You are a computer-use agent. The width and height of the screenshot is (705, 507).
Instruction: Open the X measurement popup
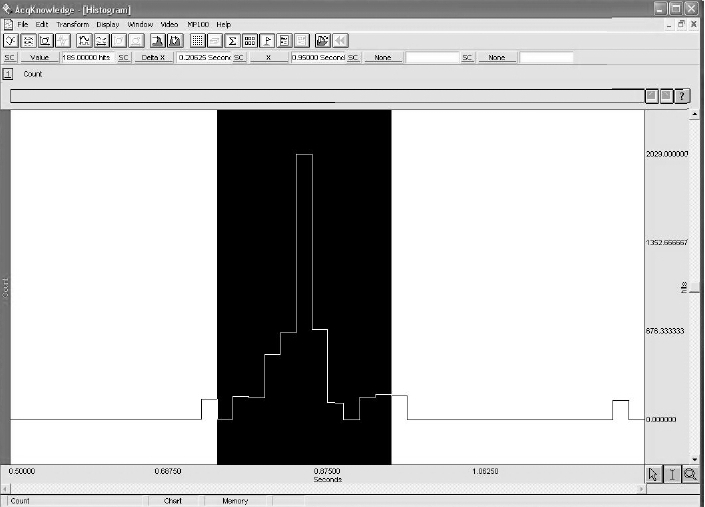point(268,58)
